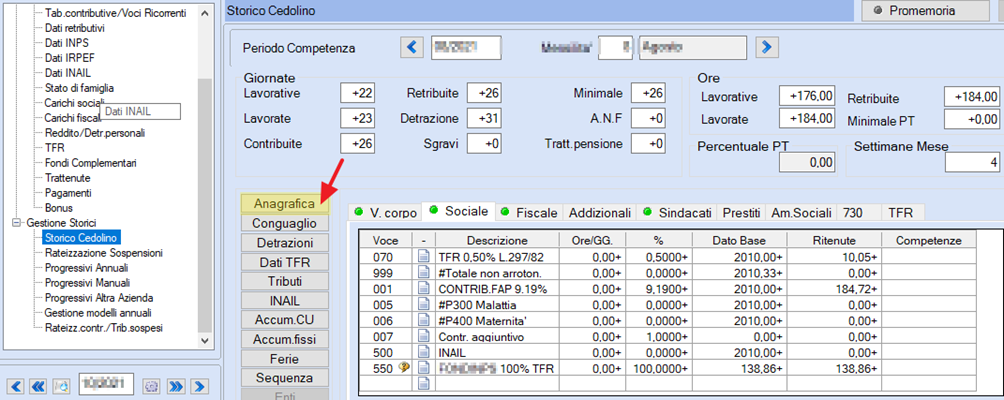
Task: Click the single left arrow in bottom navigator
Action: coord(17,386)
